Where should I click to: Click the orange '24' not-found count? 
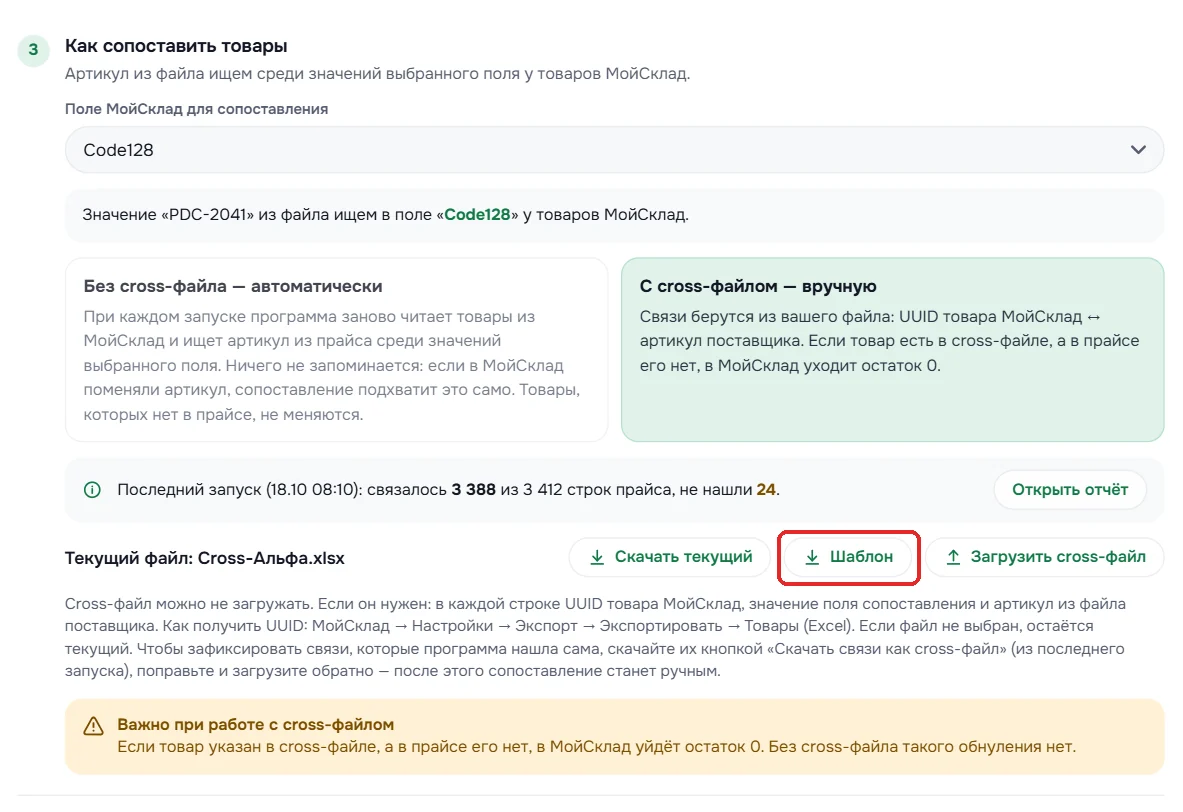tap(766, 490)
